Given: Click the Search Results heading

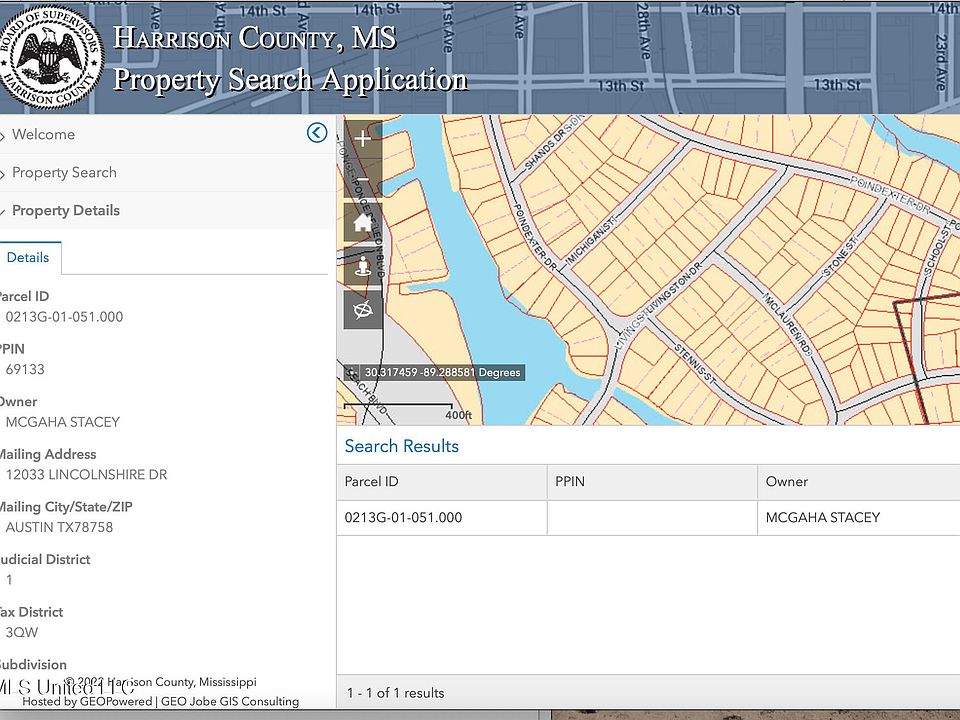Looking at the screenshot, I should pos(402,446).
